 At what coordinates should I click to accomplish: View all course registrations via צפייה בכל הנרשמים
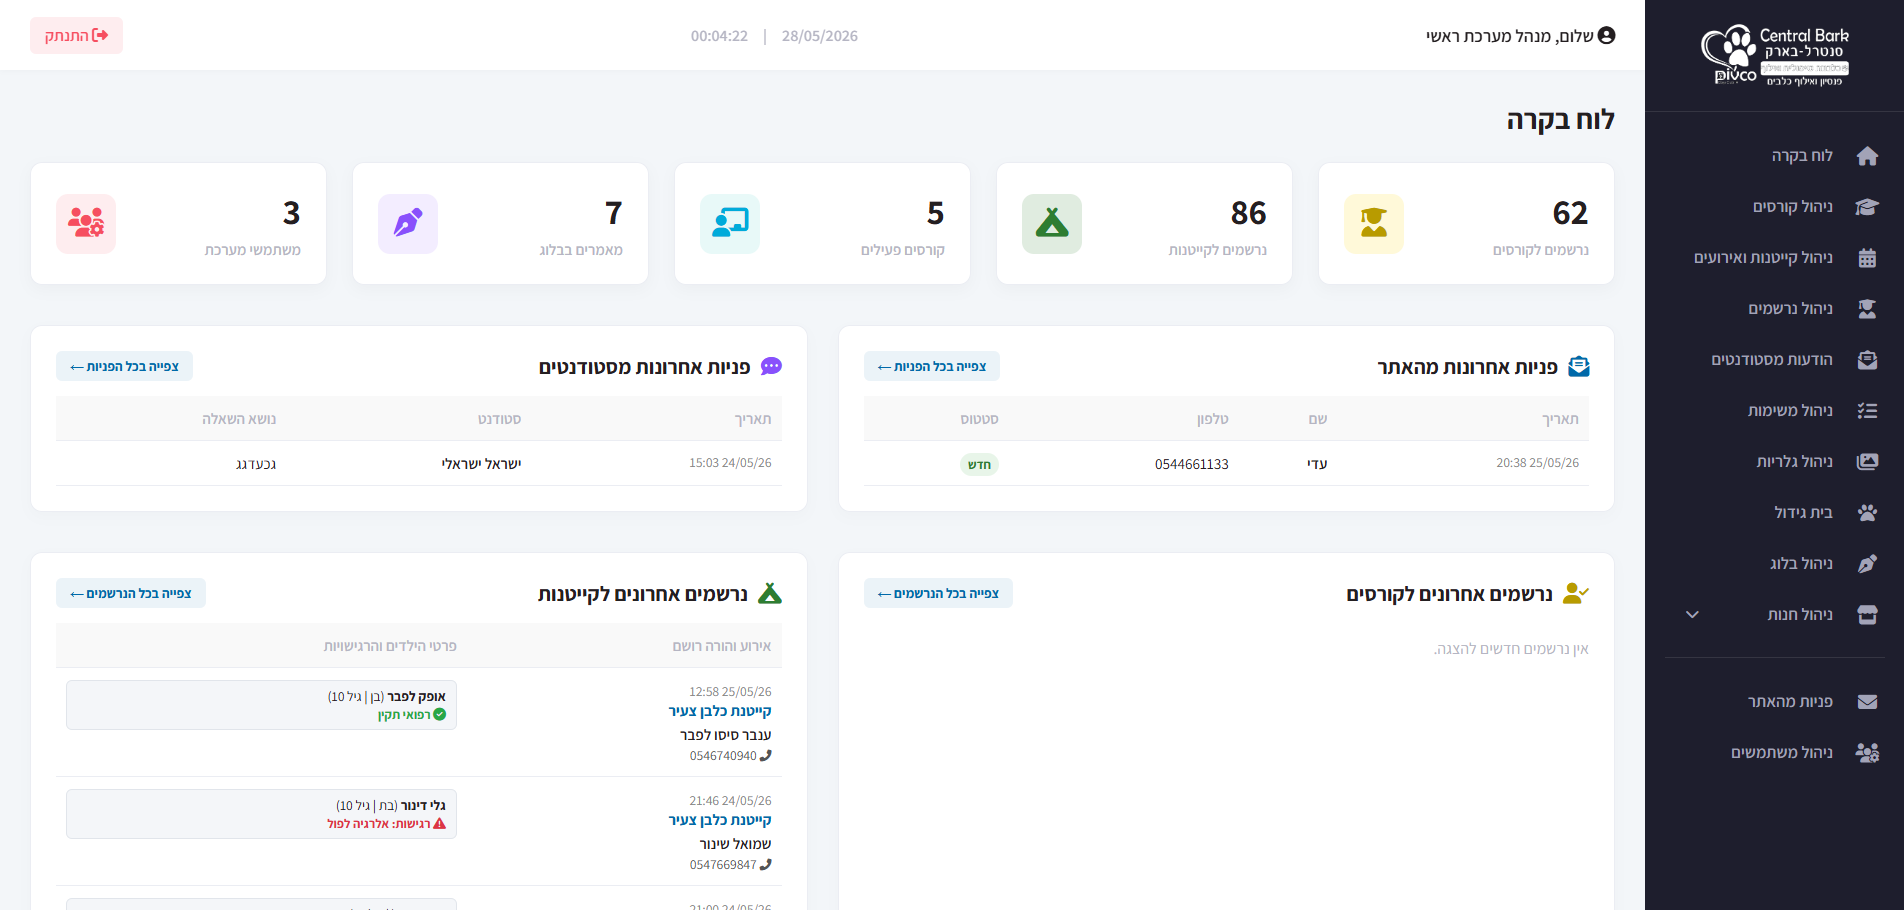tap(938, 594)
